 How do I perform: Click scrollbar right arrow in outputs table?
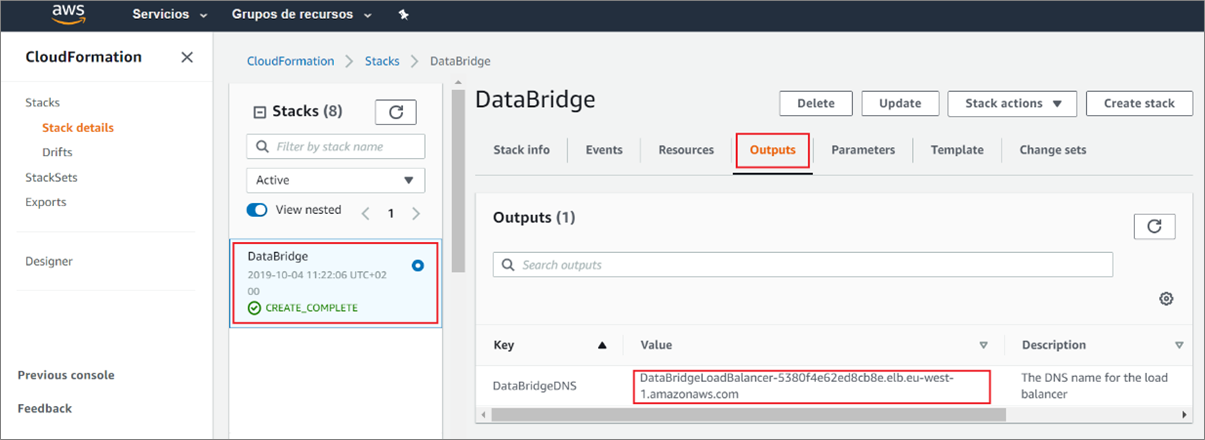(x=1186, y=414)
